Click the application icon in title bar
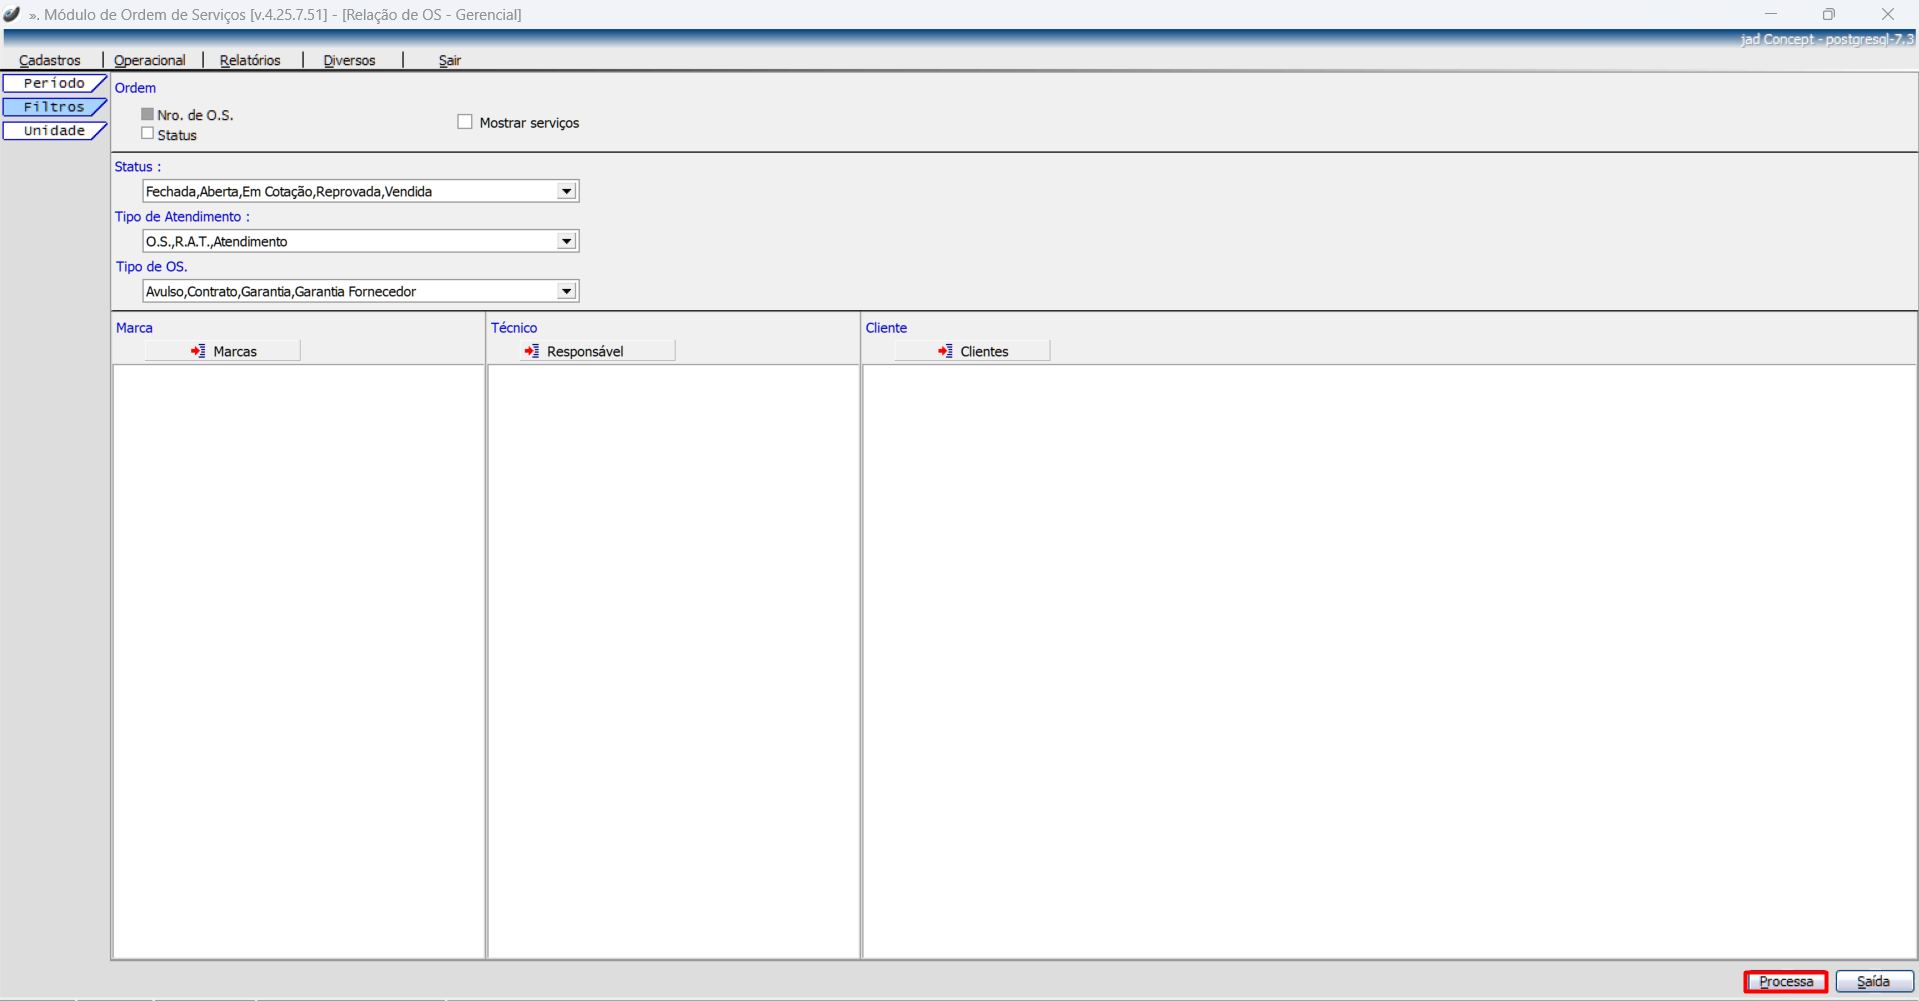Image resolution: width=1919 pixels, height=1001 pixels. (x=12, y=14)
